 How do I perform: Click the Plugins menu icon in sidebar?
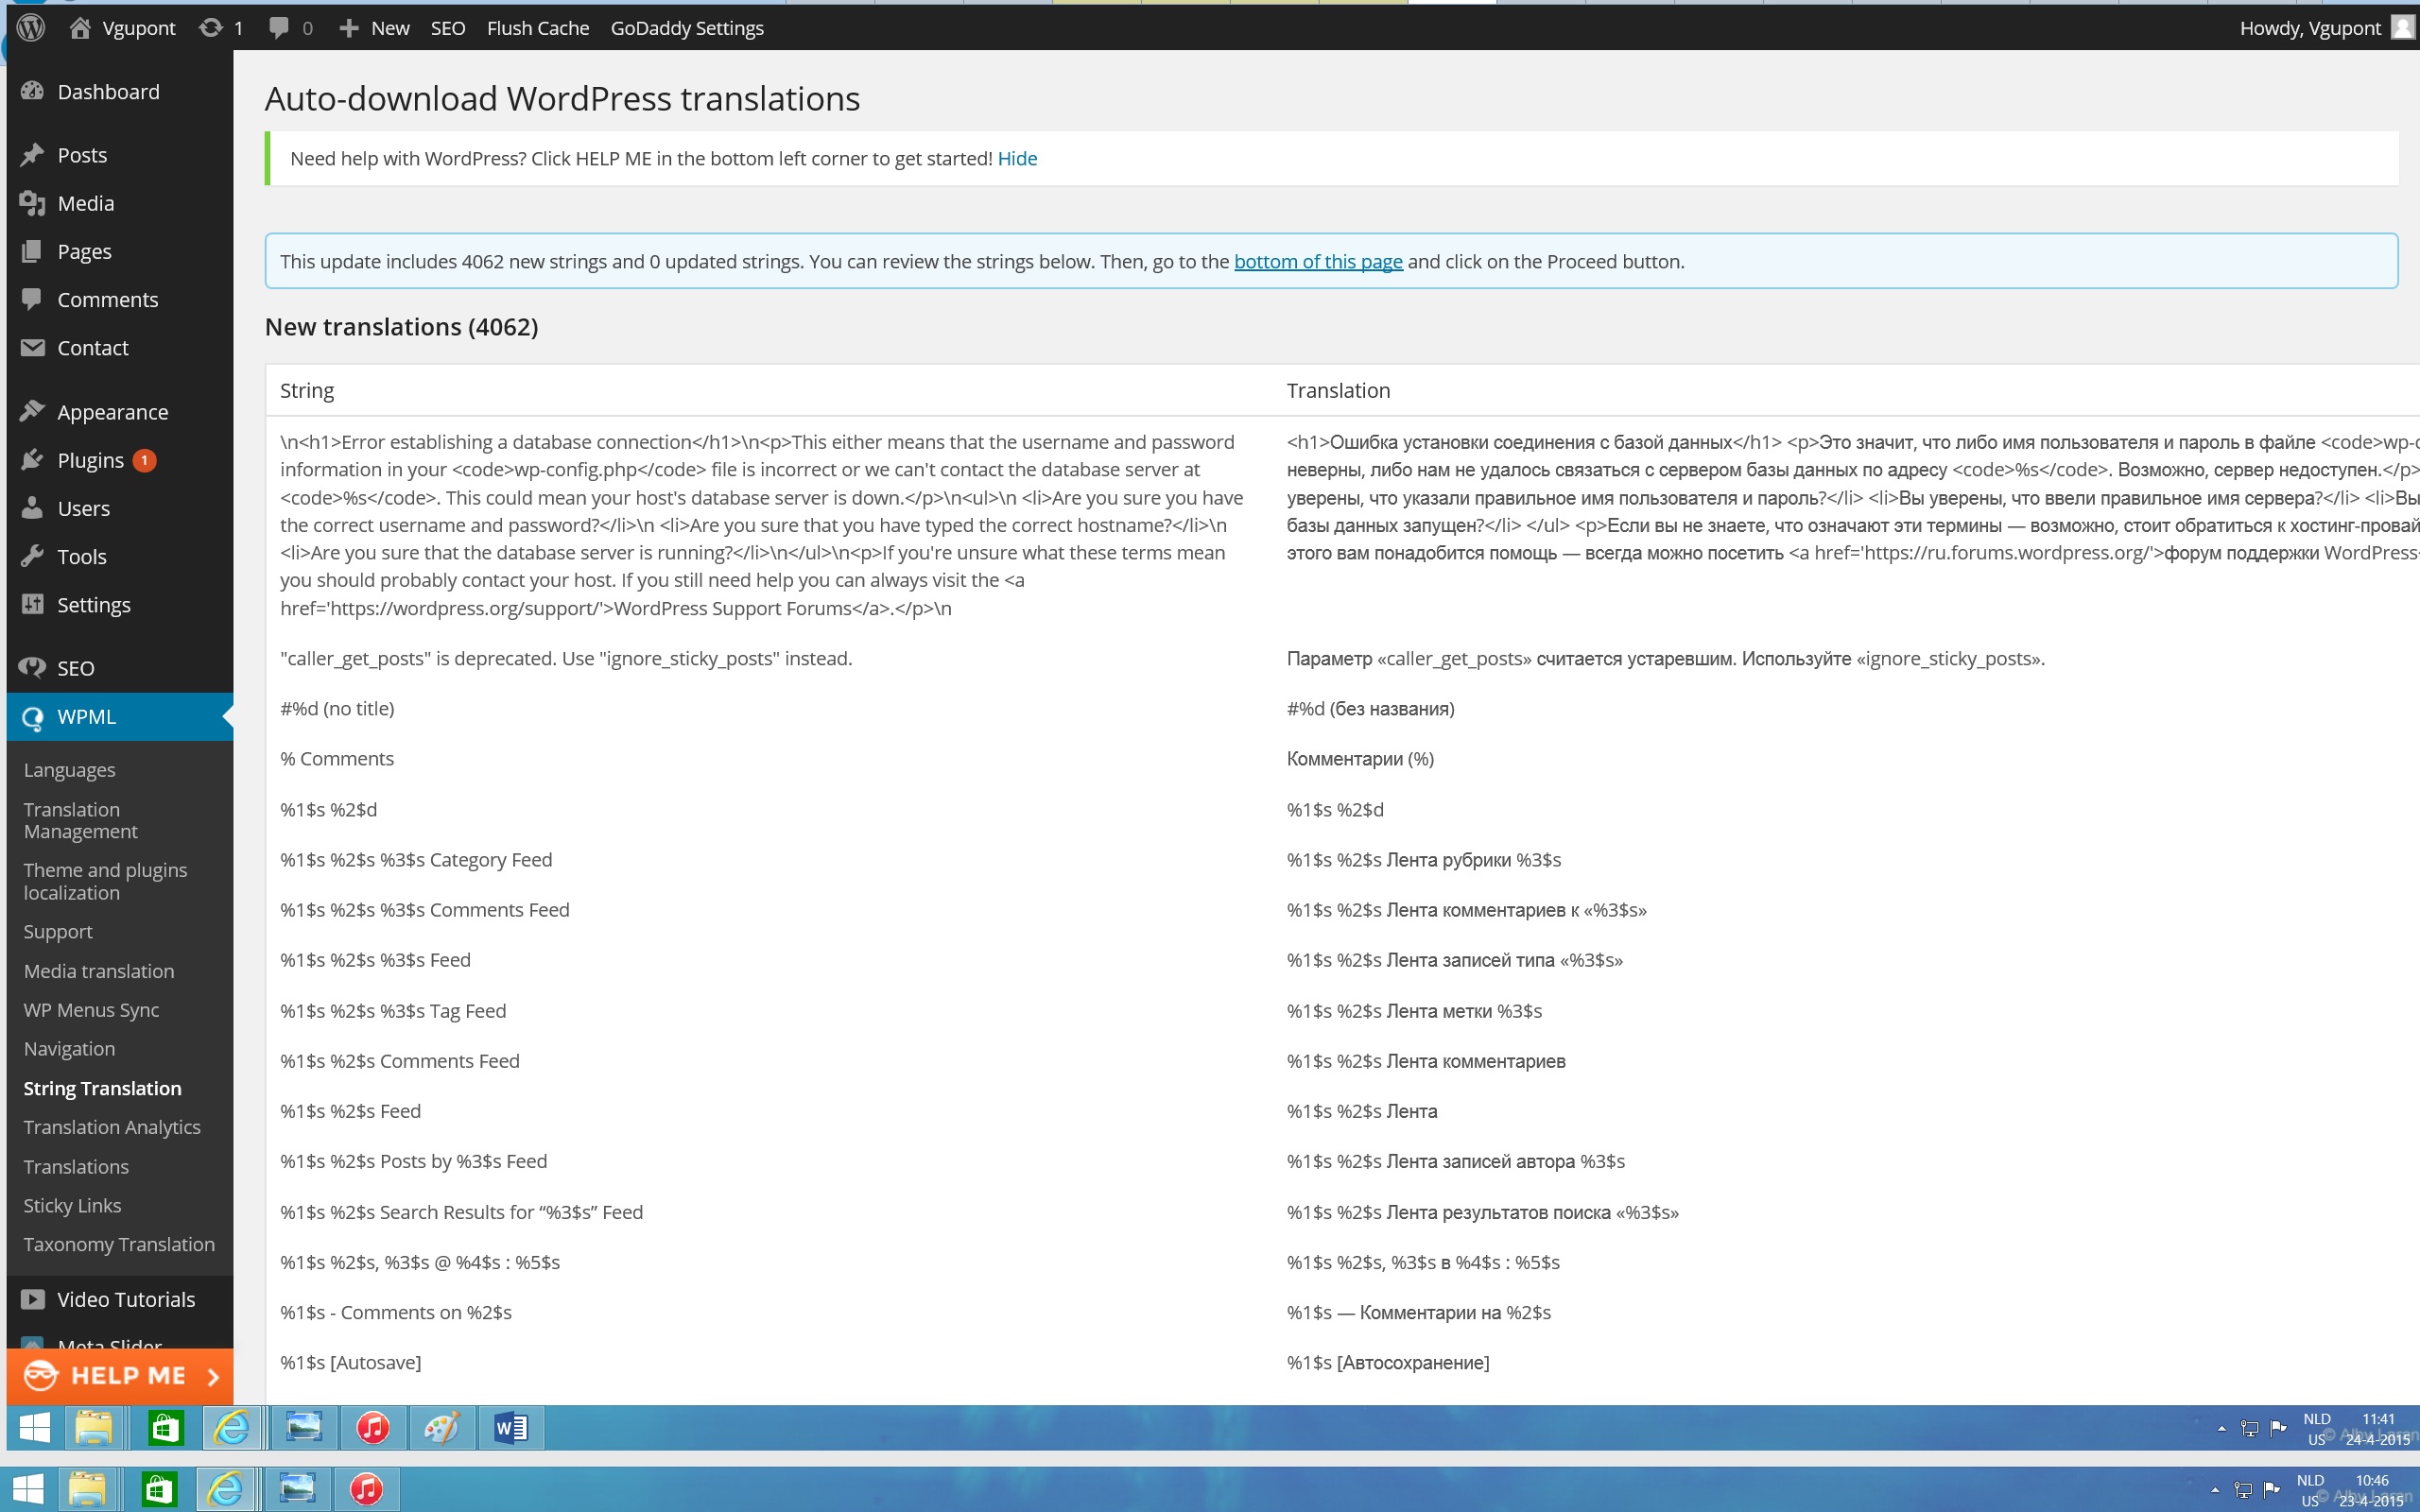coord(32,460)
